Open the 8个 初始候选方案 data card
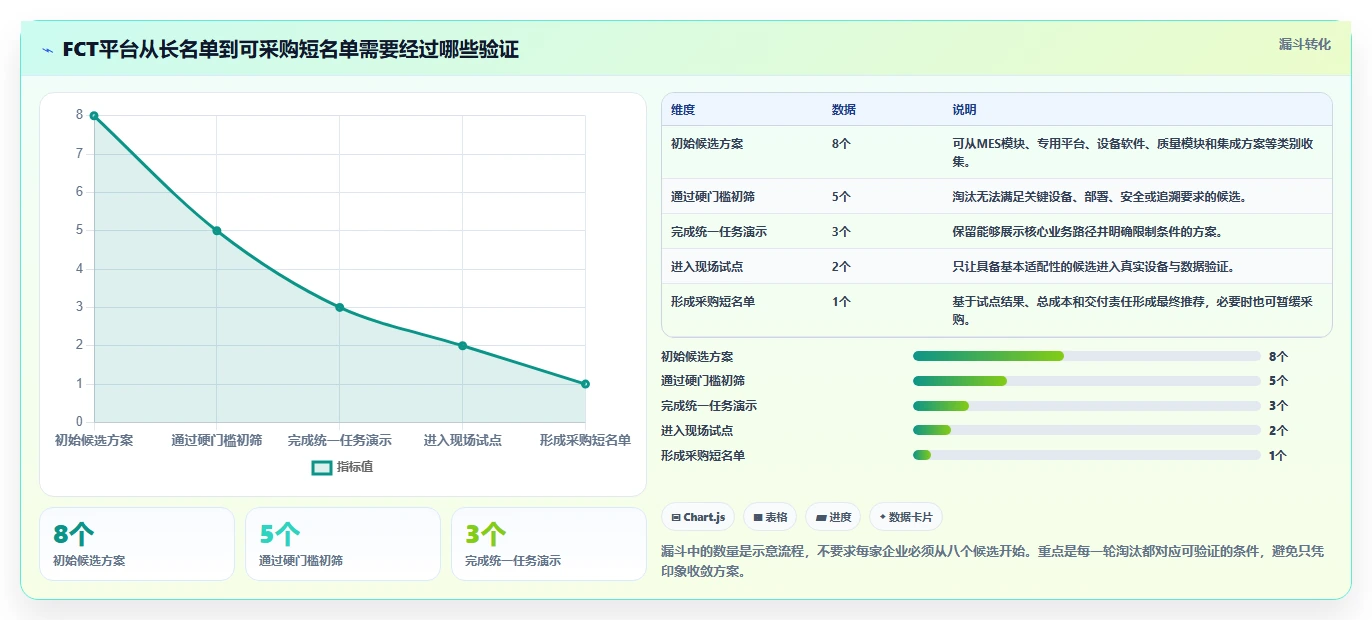The height and width of the screenshot is (620, 1372). 137,544
